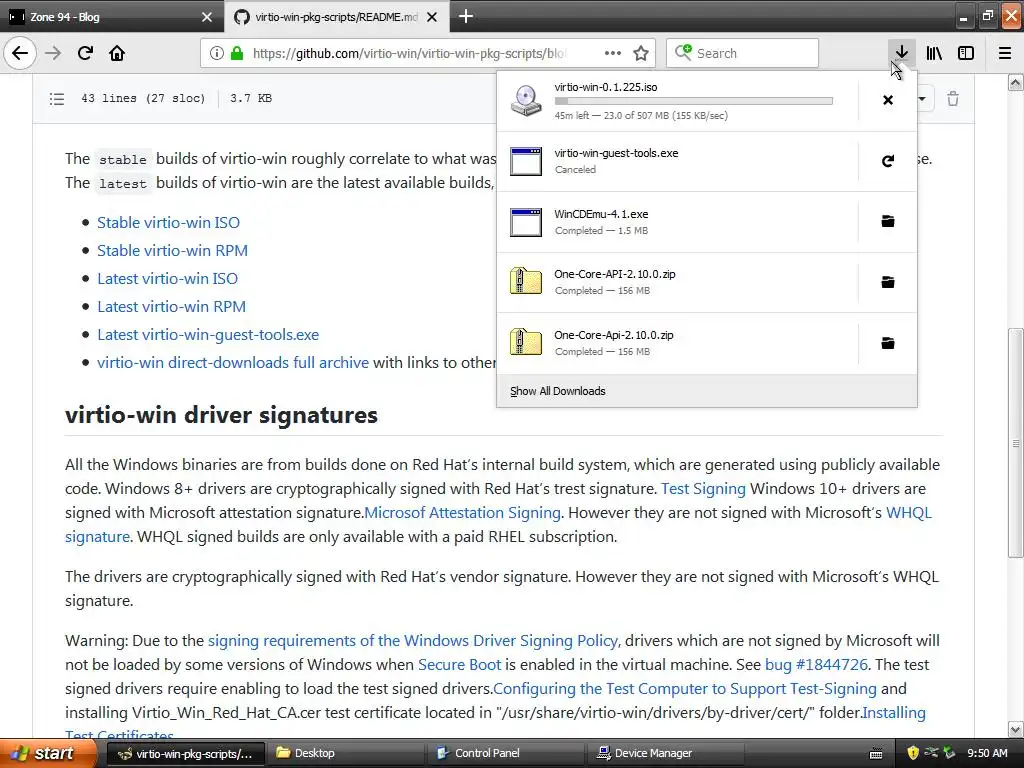Open Latest virtio-win-guest-tools.exe link
Screen dimensions: 1024x768
click(208, 334)
